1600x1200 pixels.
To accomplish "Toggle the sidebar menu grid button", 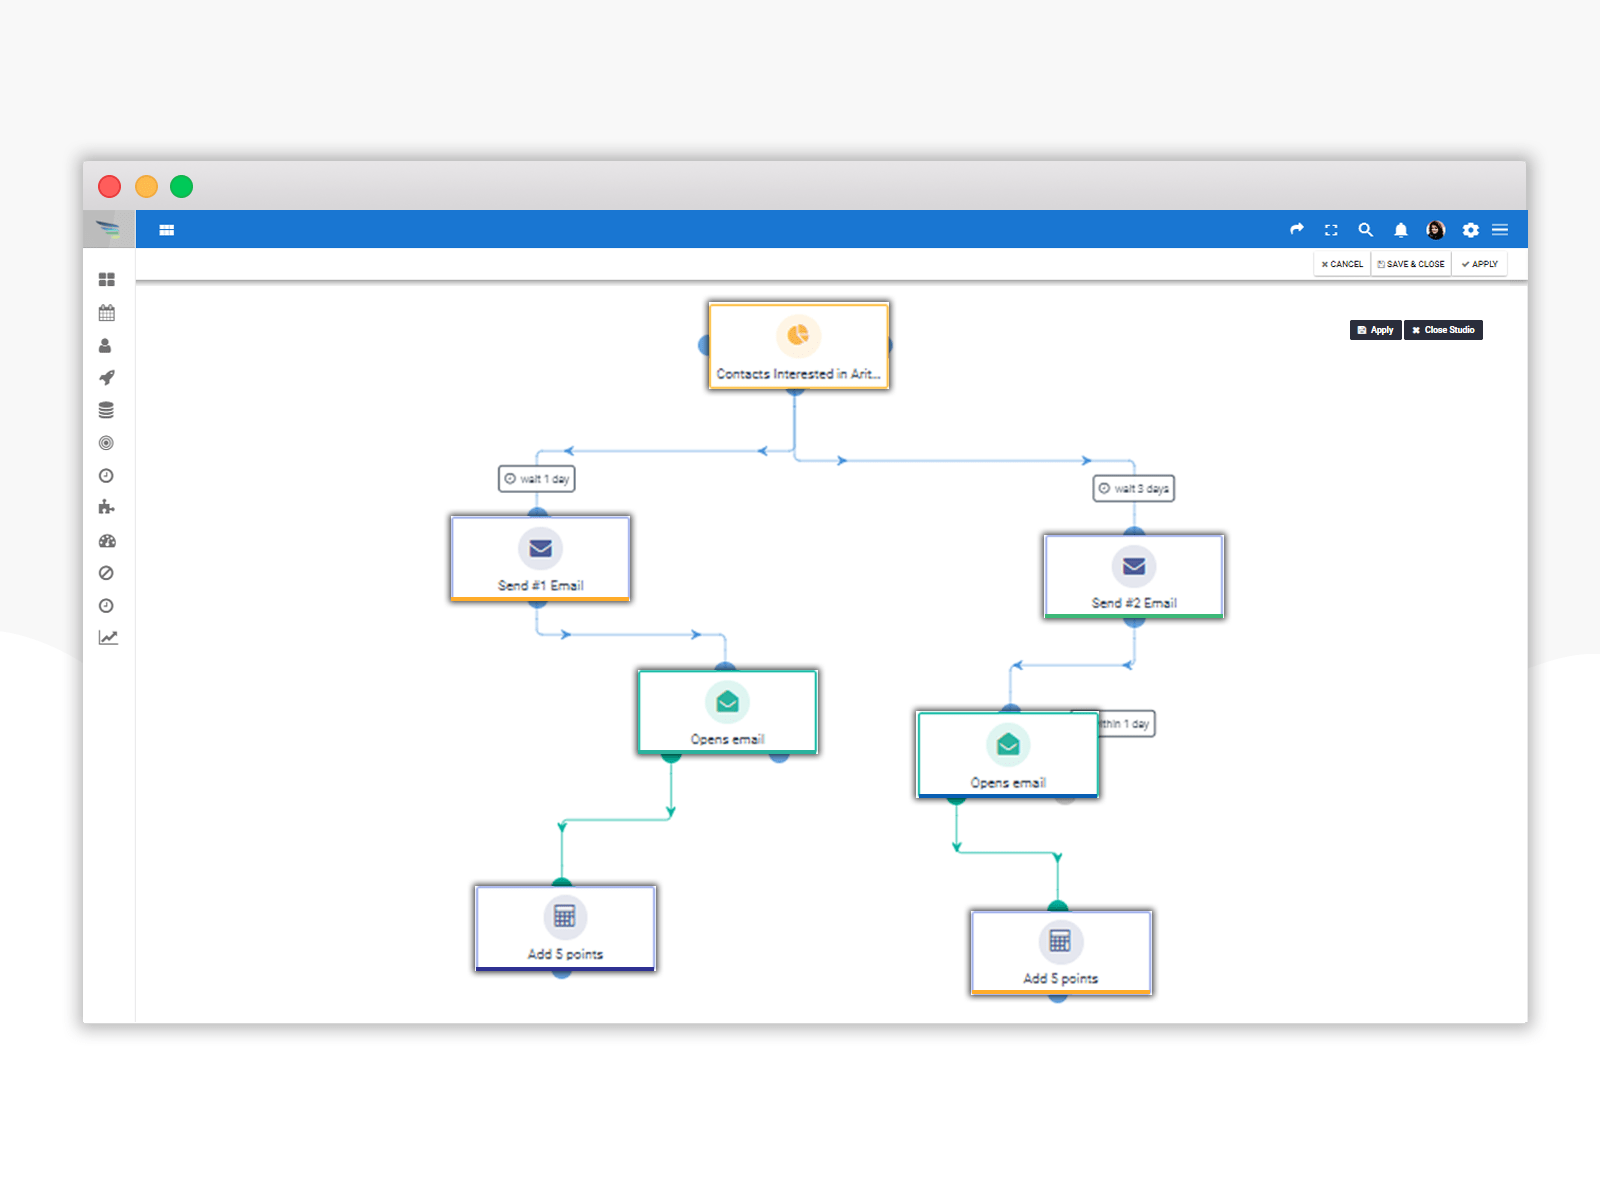I will click(167, 230).
